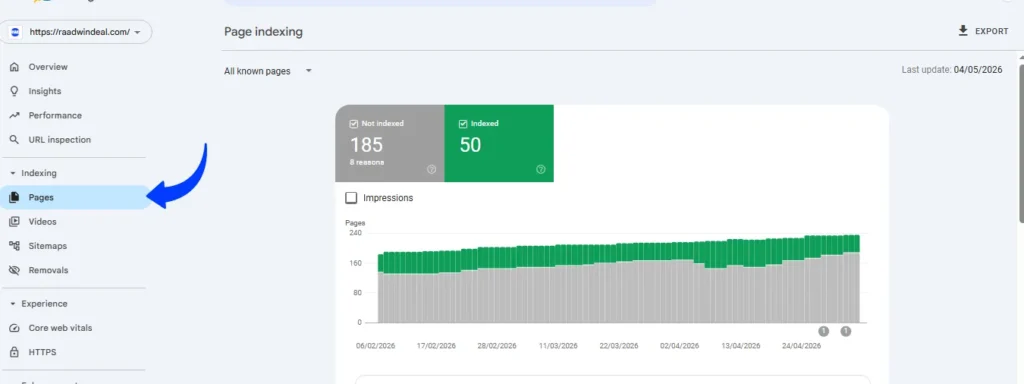Open the Removals page
The image size is (1024, 384).
pyautogui.click(x=48, y=270)
